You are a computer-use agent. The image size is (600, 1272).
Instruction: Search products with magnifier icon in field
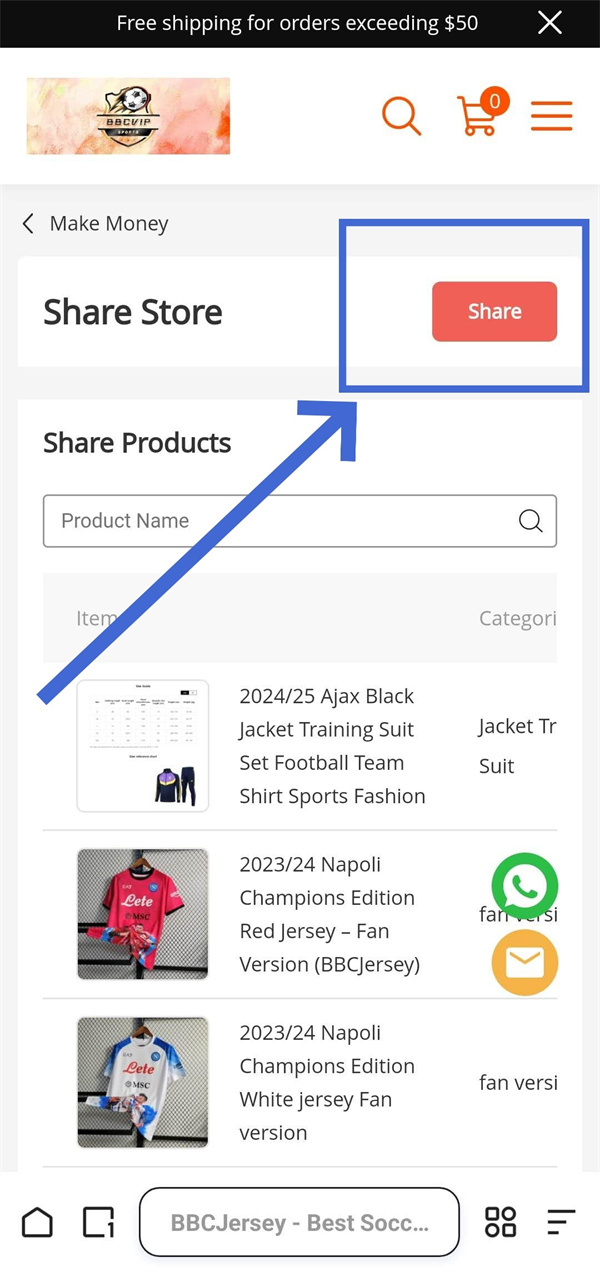click(x=530, y=521)
